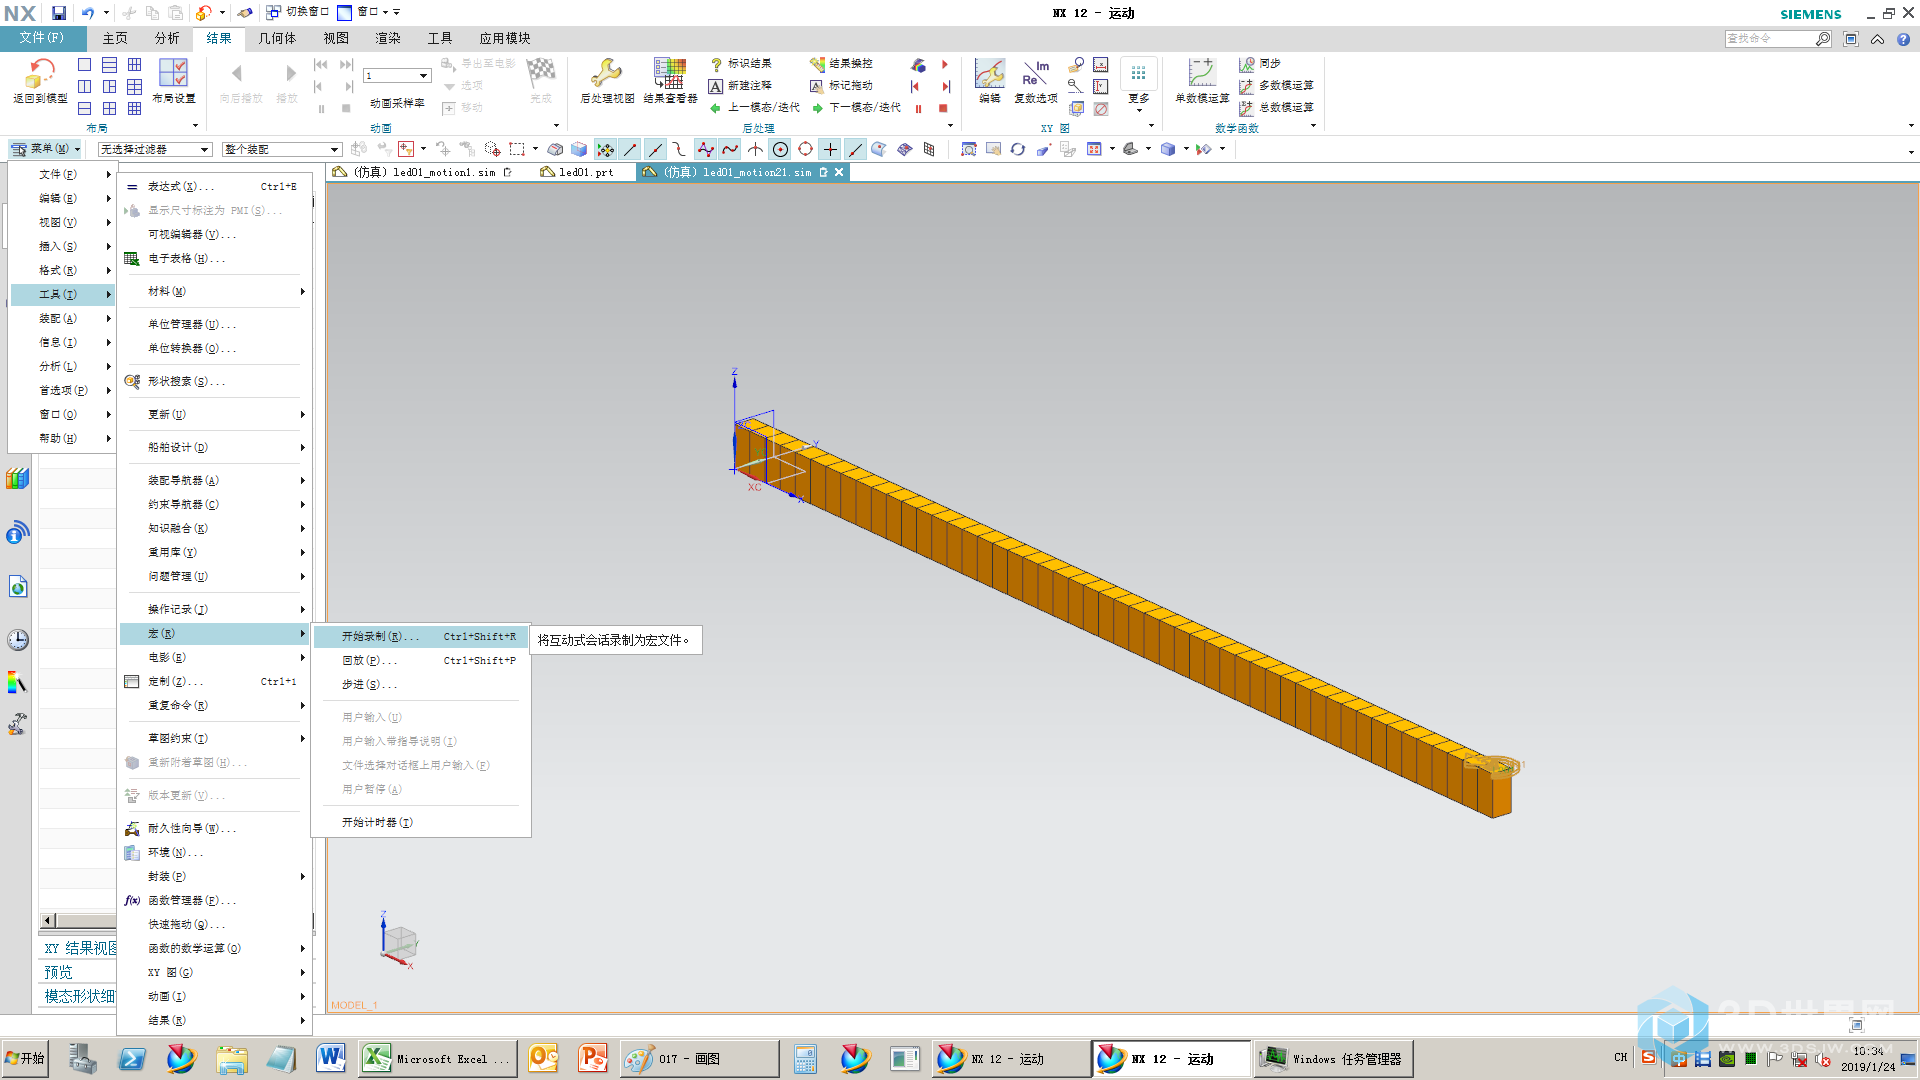Open the Menu (菜单) dropdown button
Image resolution: width=1920 pixels, height=1080 pixels.
point(46,149)
